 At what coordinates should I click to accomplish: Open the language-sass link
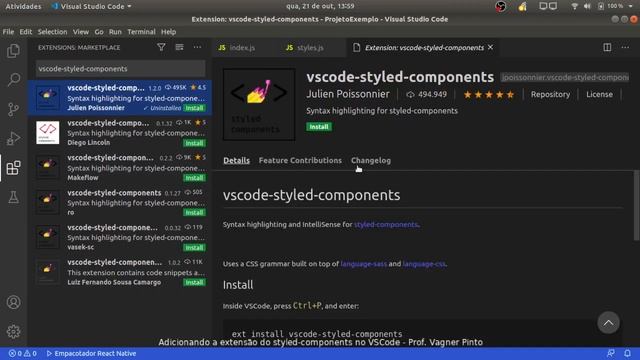[363, 264]
